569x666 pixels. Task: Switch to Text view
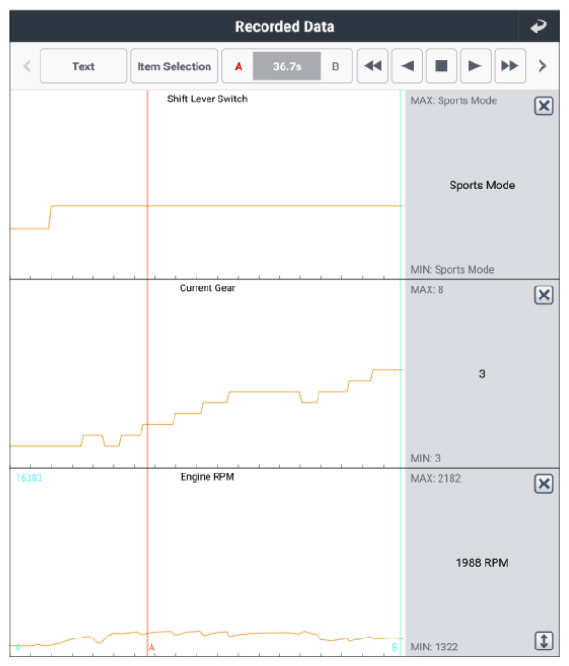(x=83, y=66)
